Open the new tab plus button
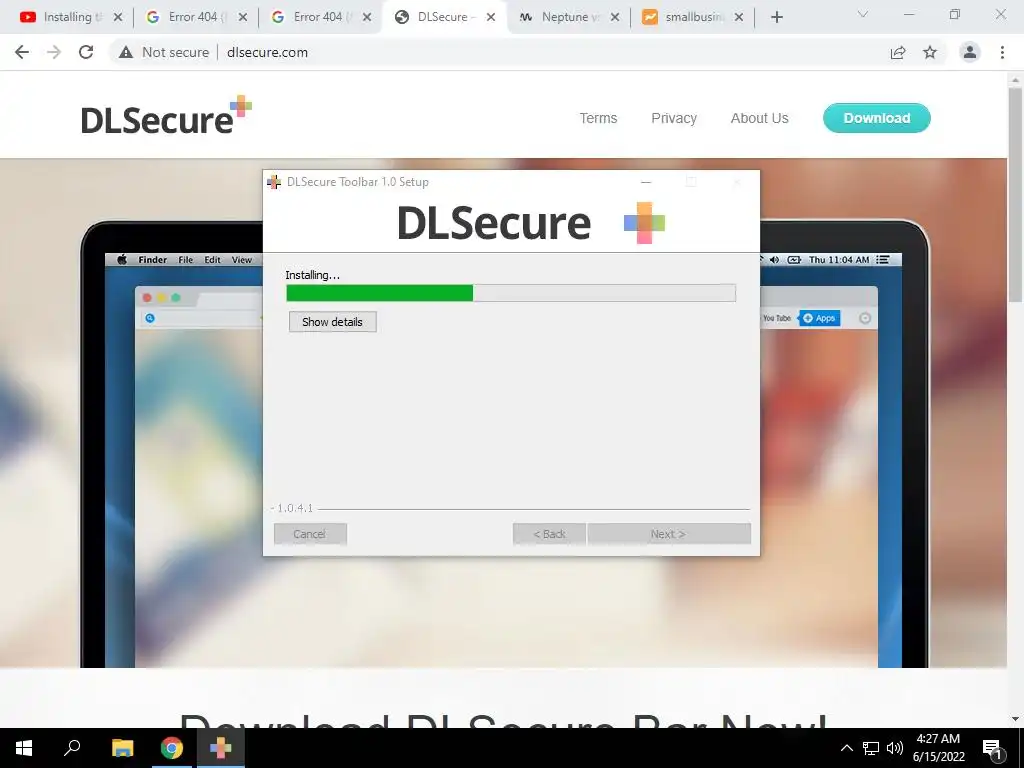Image resolution: width=1024 pixels, height=768 pixels. click(776, 17)
